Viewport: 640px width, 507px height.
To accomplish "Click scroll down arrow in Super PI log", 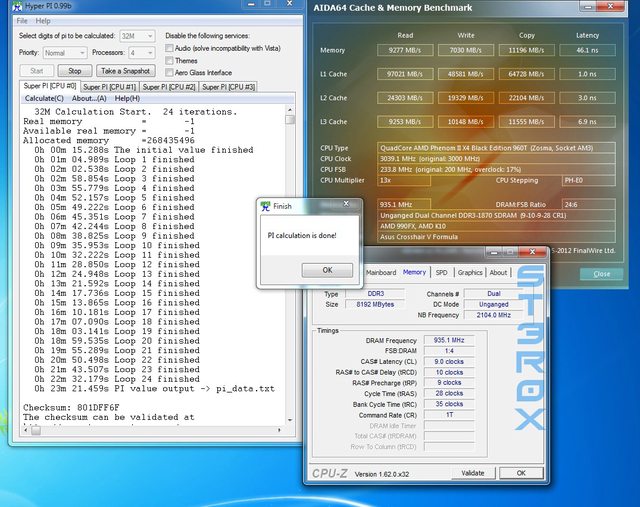I will coord(290,420).
